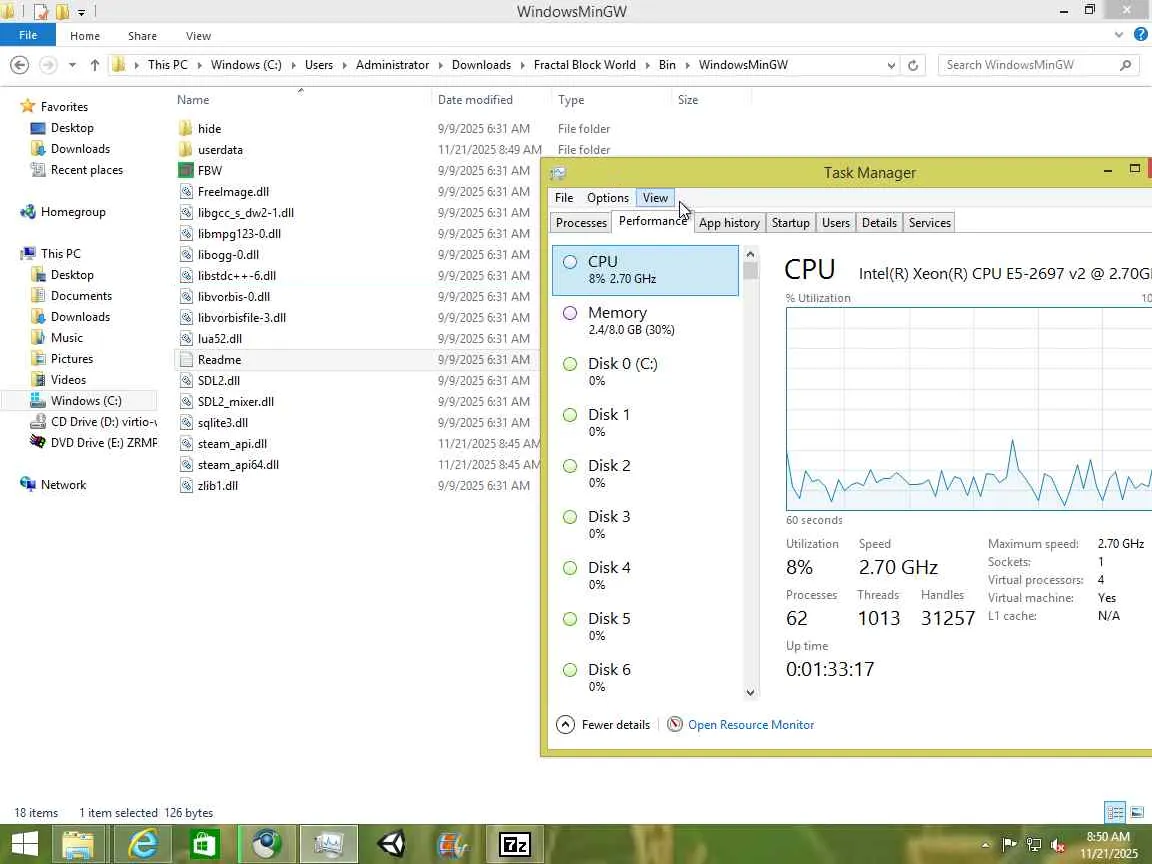Select the Readme text file icon
This screenshot has height=864, width=1152.
tap(186, 360)
